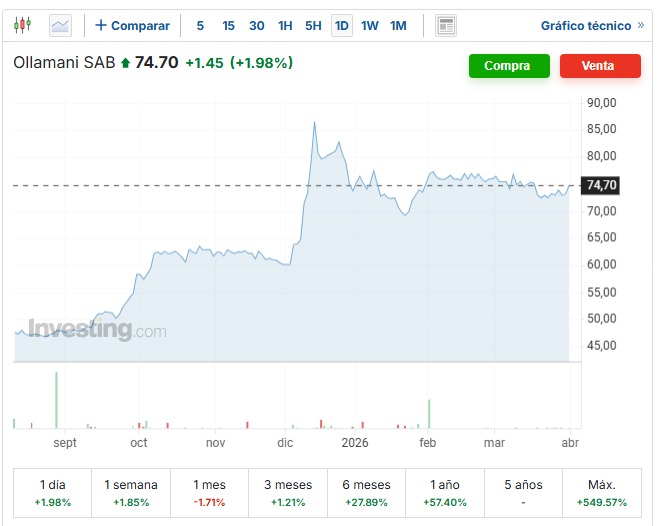Click the green up arrow by price
The height and width of the screenshot is (526, 665).
[125, 63]
